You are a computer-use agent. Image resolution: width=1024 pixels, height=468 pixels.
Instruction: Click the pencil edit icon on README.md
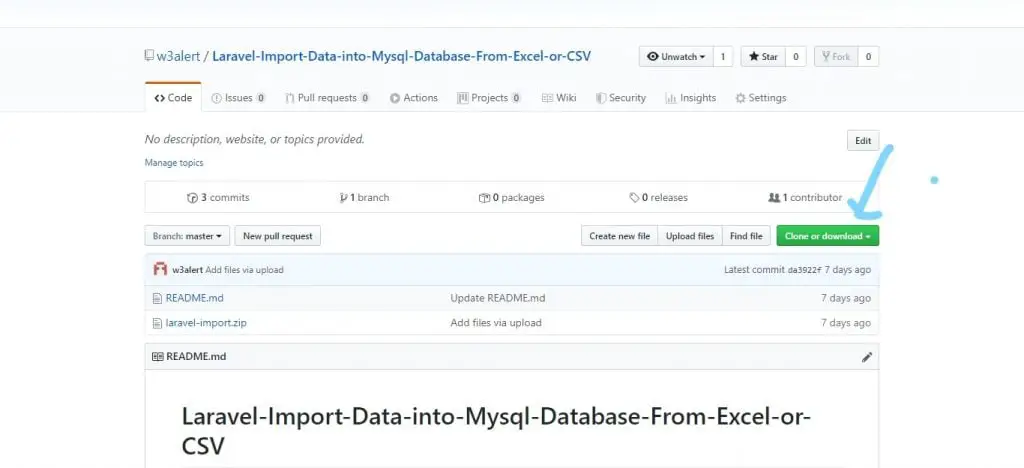(867, 357)
